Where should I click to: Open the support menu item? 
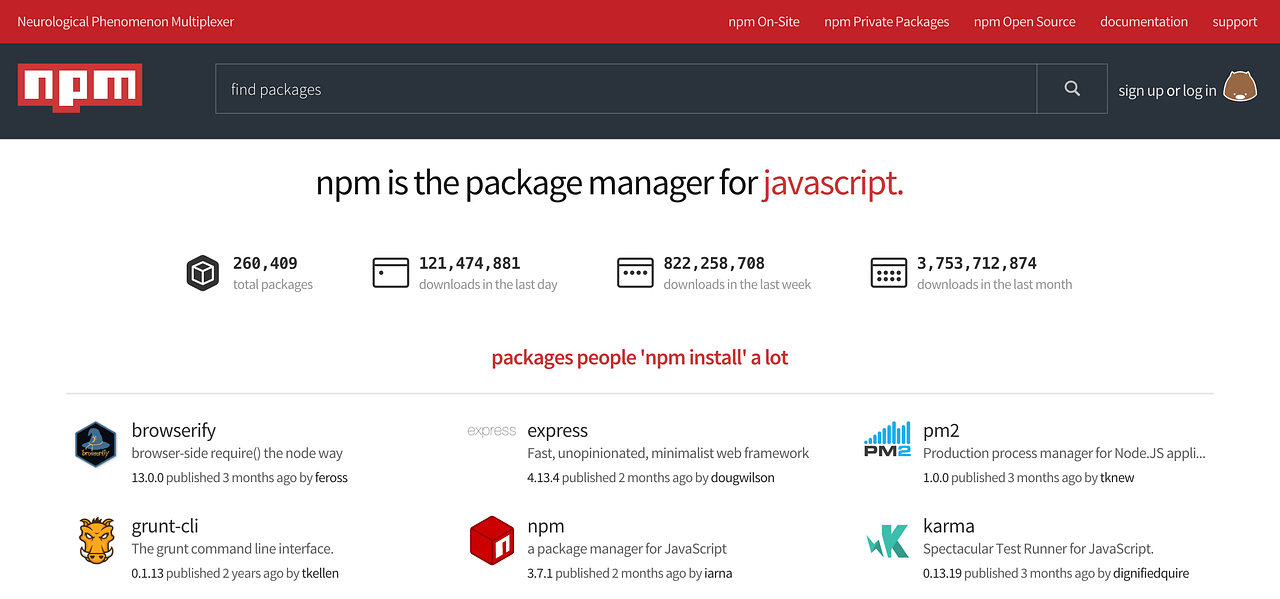click(1234, 21)
